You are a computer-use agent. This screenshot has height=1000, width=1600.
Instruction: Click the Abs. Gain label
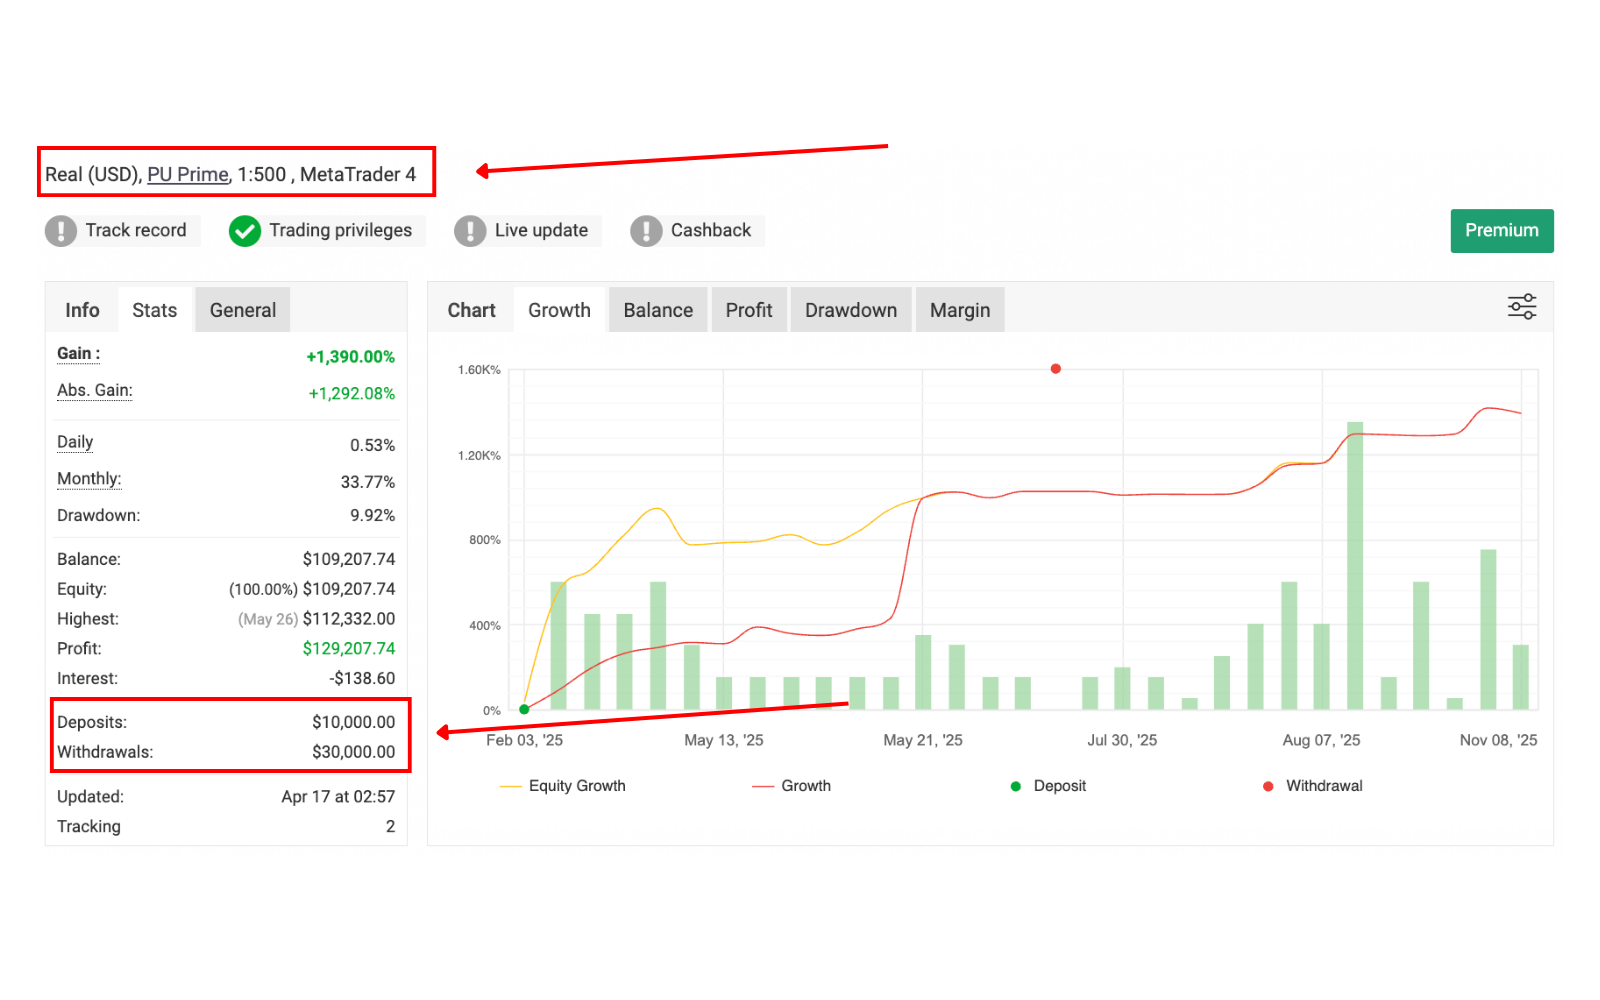click(95, 391)
